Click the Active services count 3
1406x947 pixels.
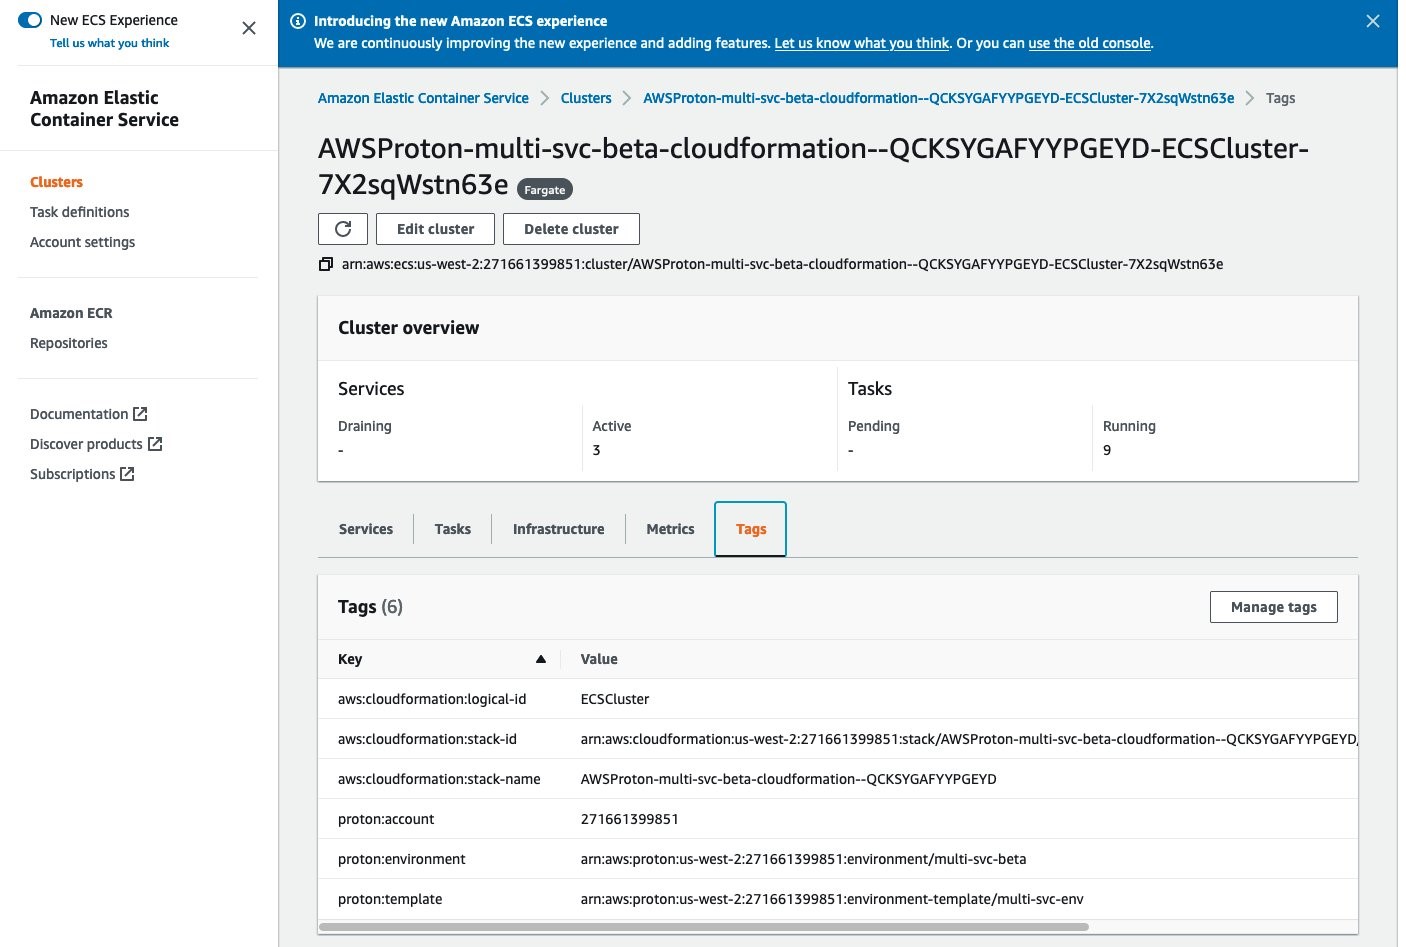pyautogui.click(x=597, y=450)
